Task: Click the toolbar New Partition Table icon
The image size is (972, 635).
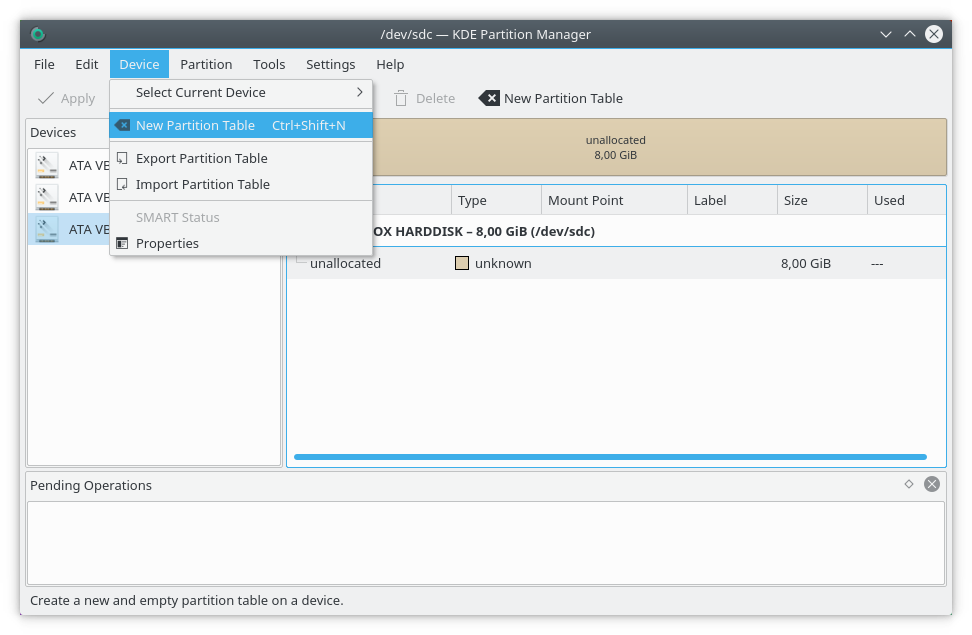Action: point(489,98)
